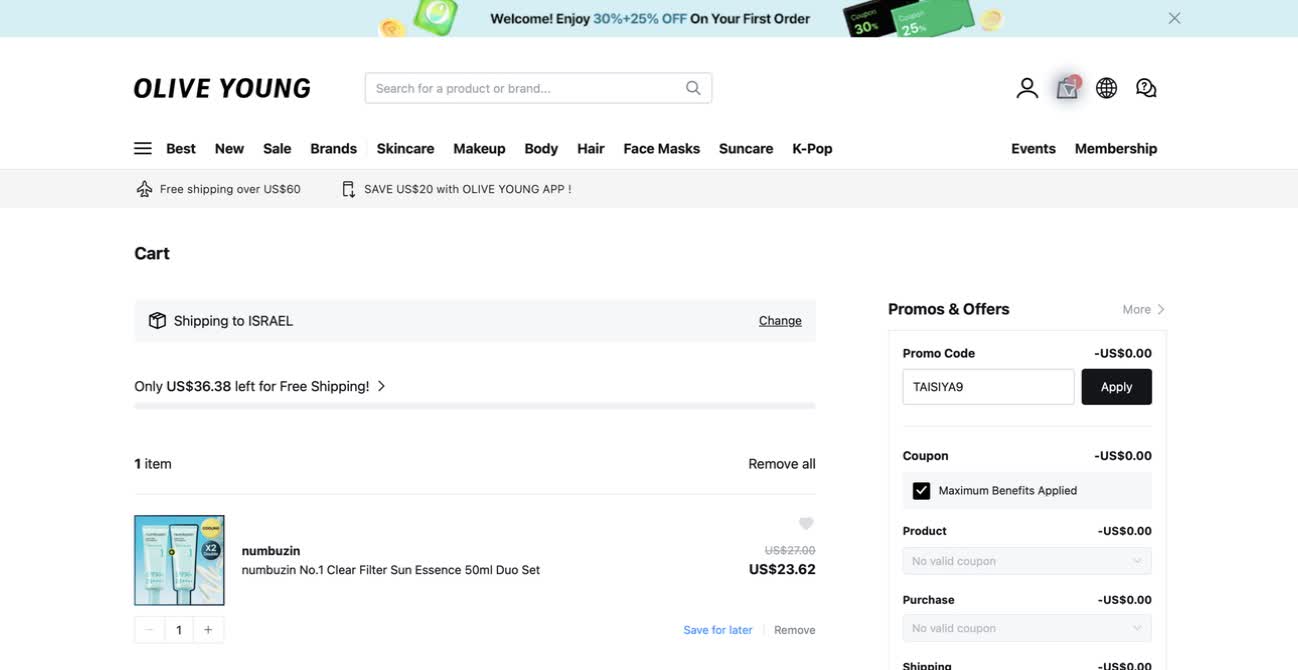
Task: Close the welcome promo banner
Action: tap(1174, 18)
